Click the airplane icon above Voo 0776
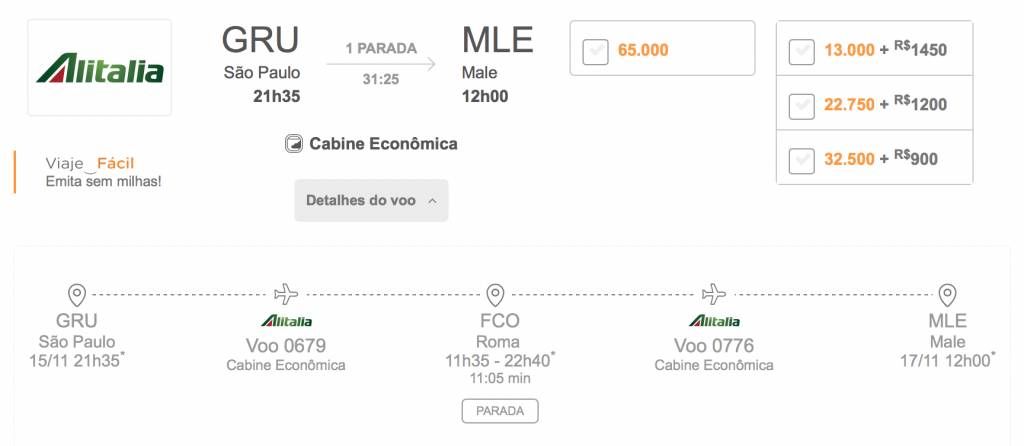 tap(714, 295)
